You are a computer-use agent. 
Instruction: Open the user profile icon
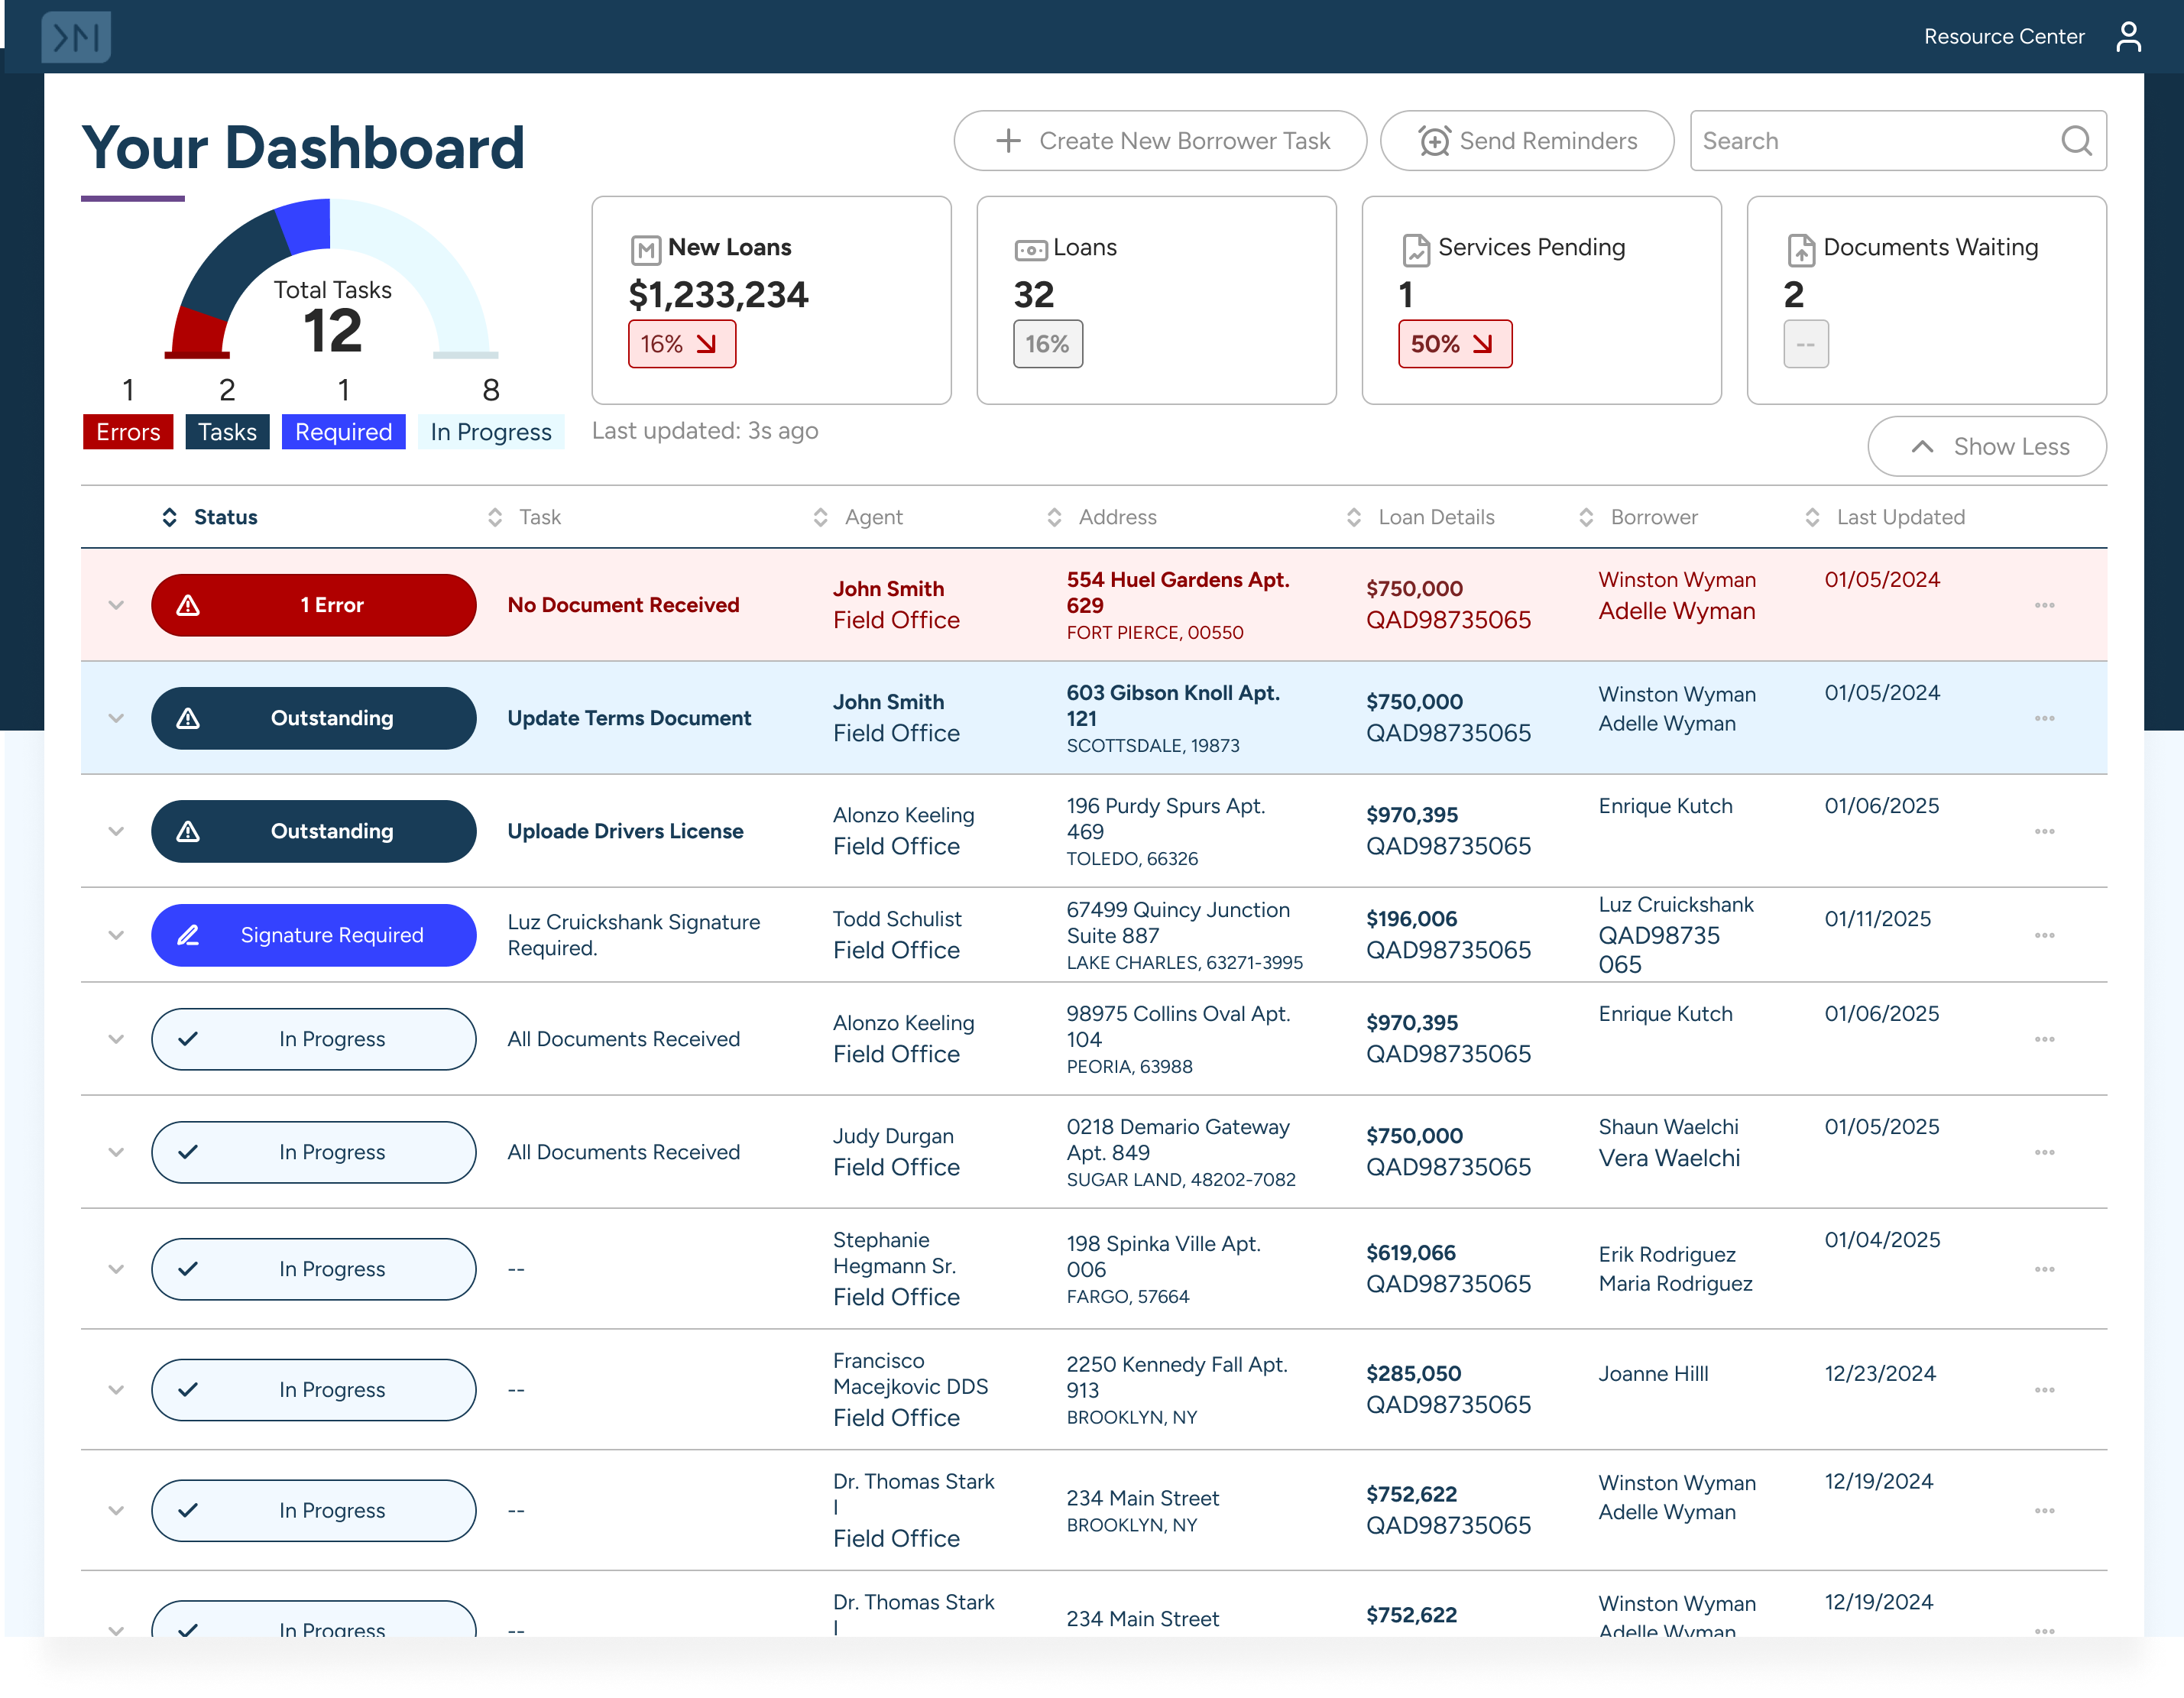point(2128,37)
